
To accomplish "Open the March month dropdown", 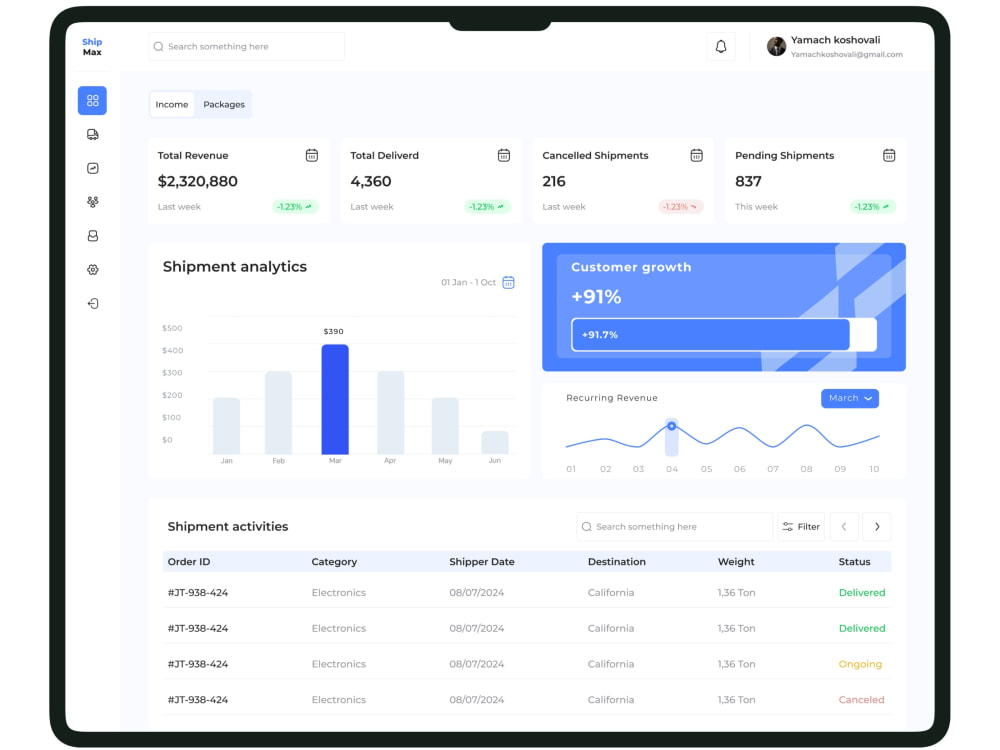I will 849,398.
